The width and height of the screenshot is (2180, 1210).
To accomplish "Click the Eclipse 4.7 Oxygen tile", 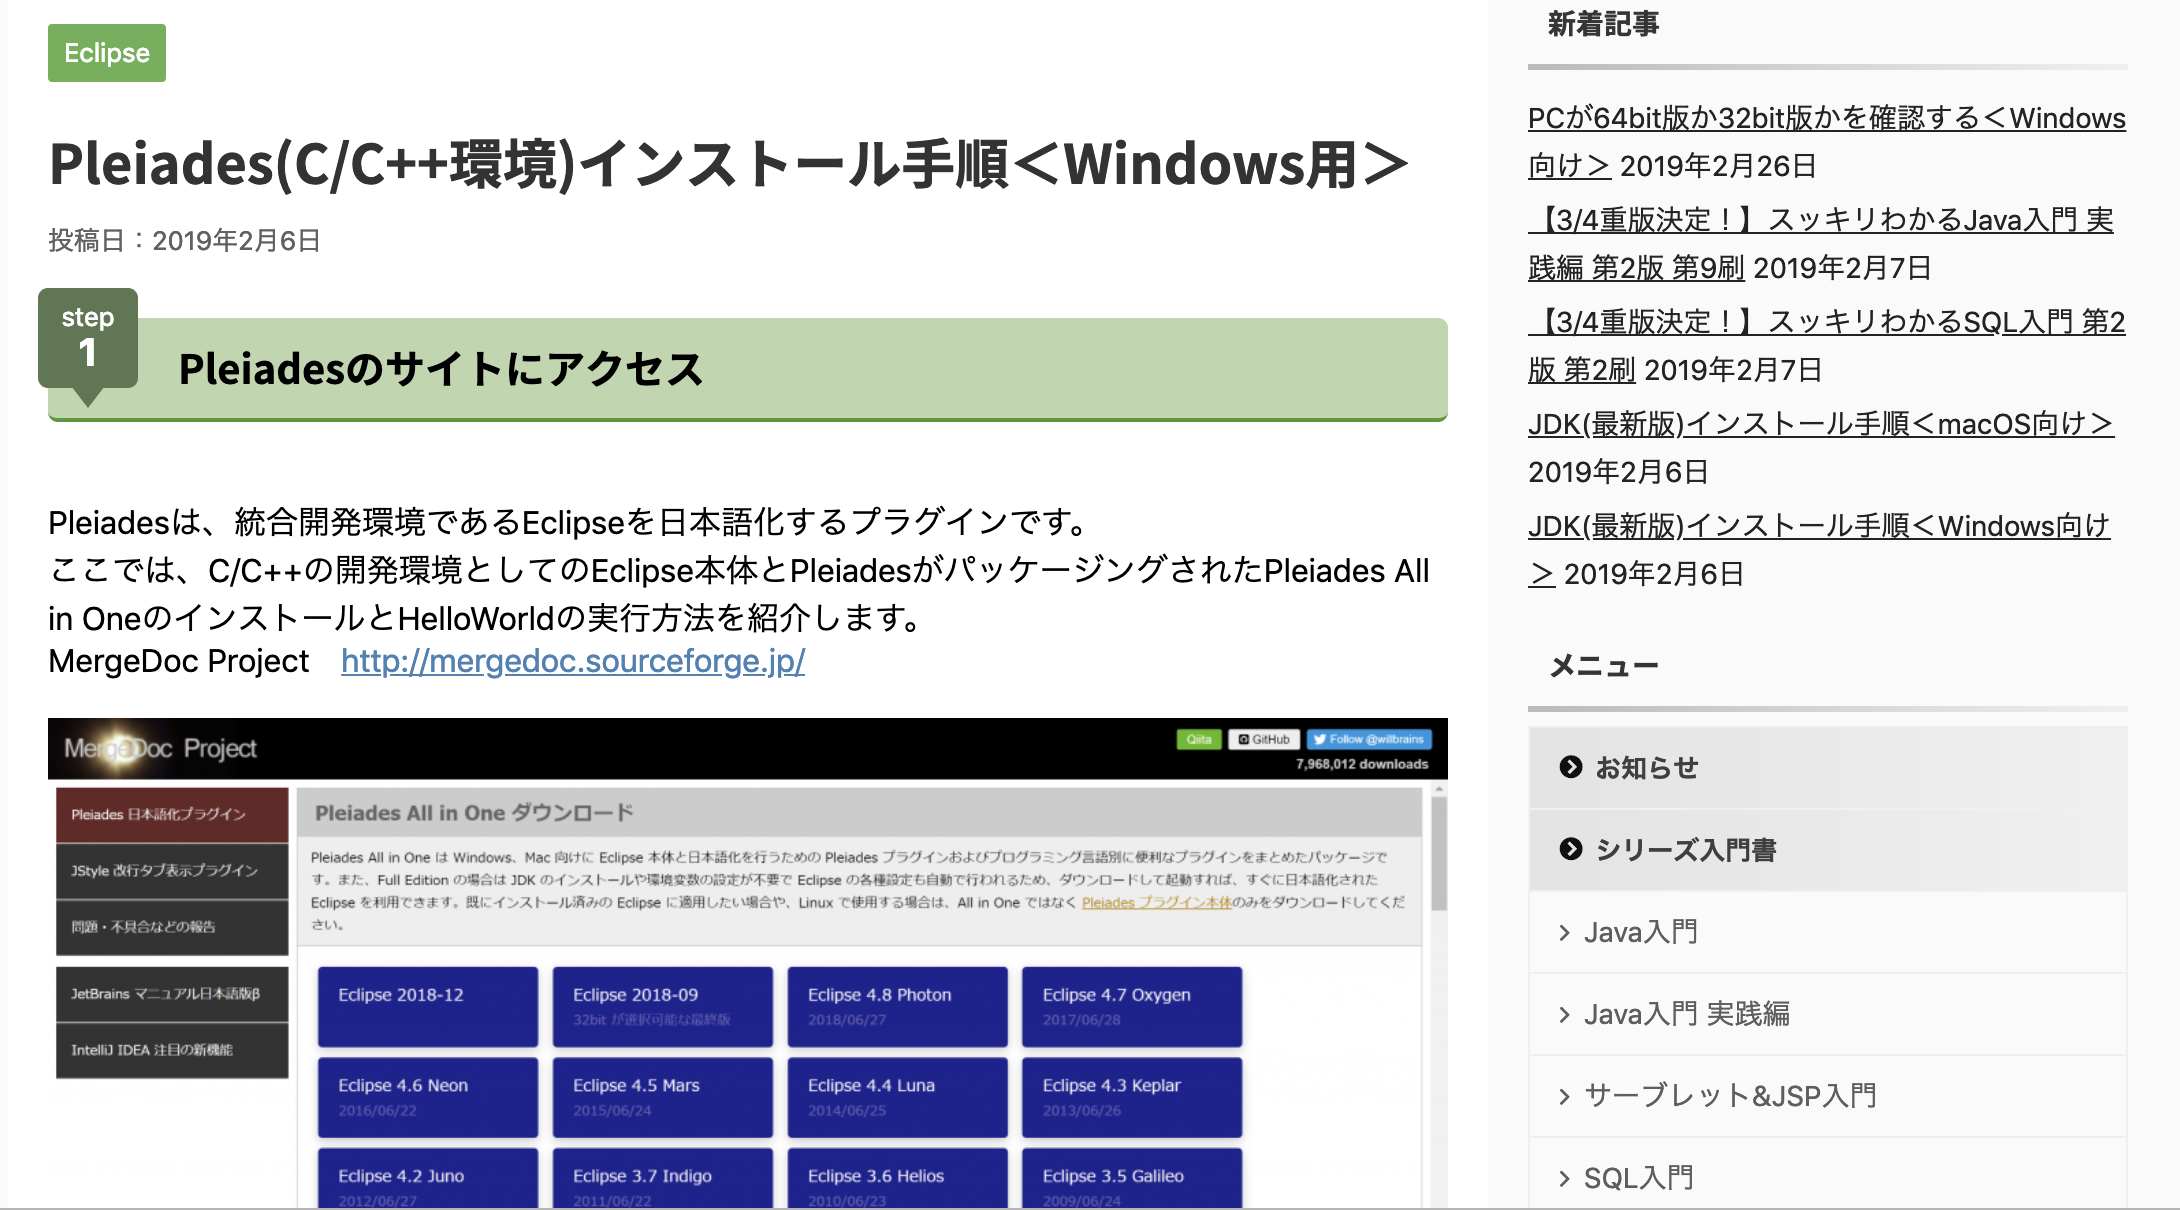I will pos(1132,1006).
